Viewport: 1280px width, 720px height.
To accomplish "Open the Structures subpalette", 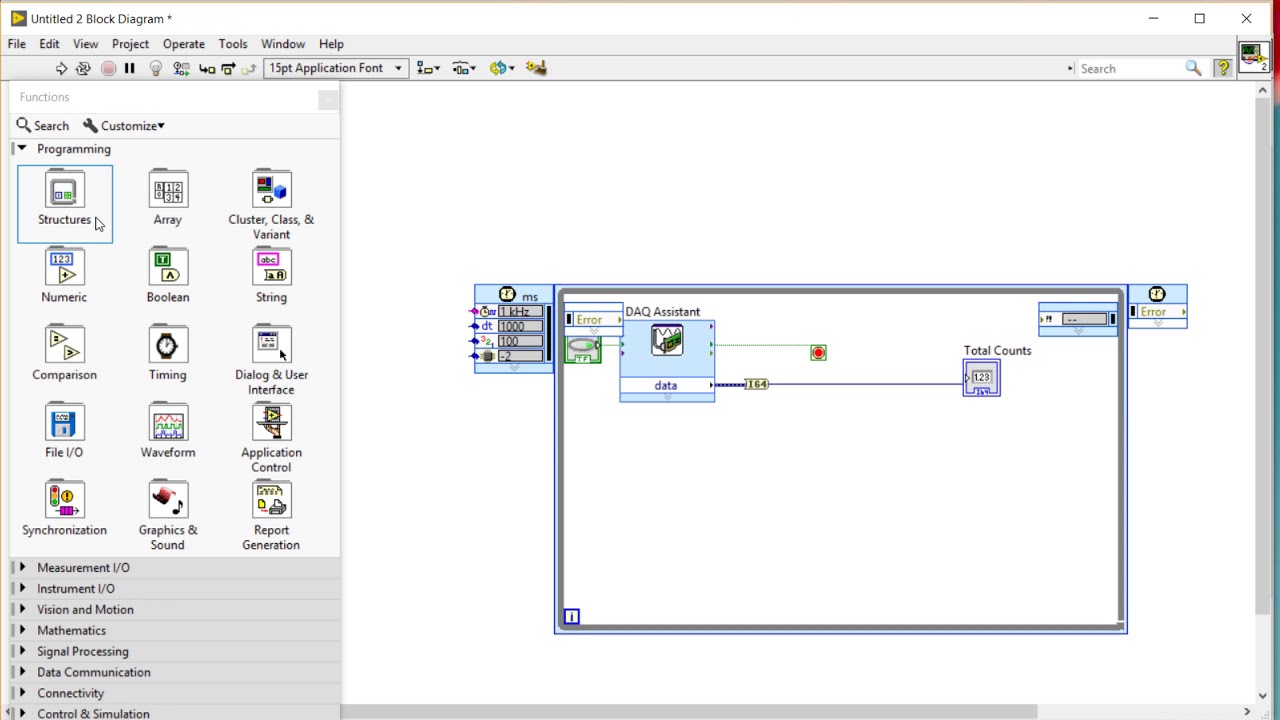I will (65, 204).
